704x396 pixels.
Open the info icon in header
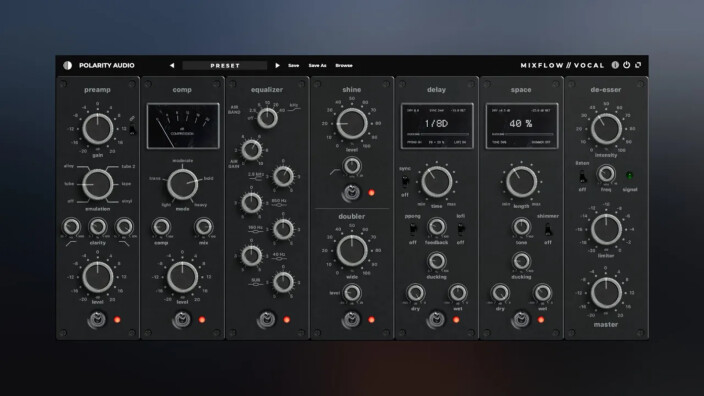coord(615,65)
